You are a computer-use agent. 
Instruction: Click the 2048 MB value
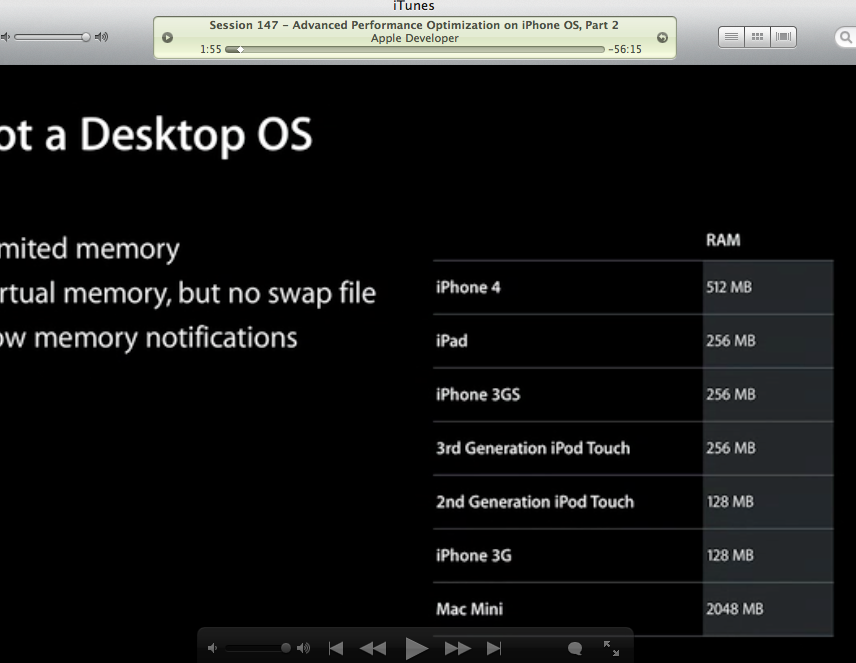click(735, 609)
